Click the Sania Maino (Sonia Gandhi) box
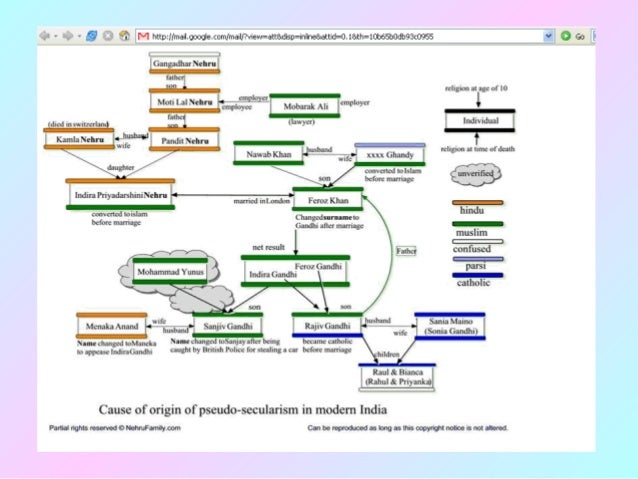The width and height of the screenshot is (638, 479). tap(450, 326)
